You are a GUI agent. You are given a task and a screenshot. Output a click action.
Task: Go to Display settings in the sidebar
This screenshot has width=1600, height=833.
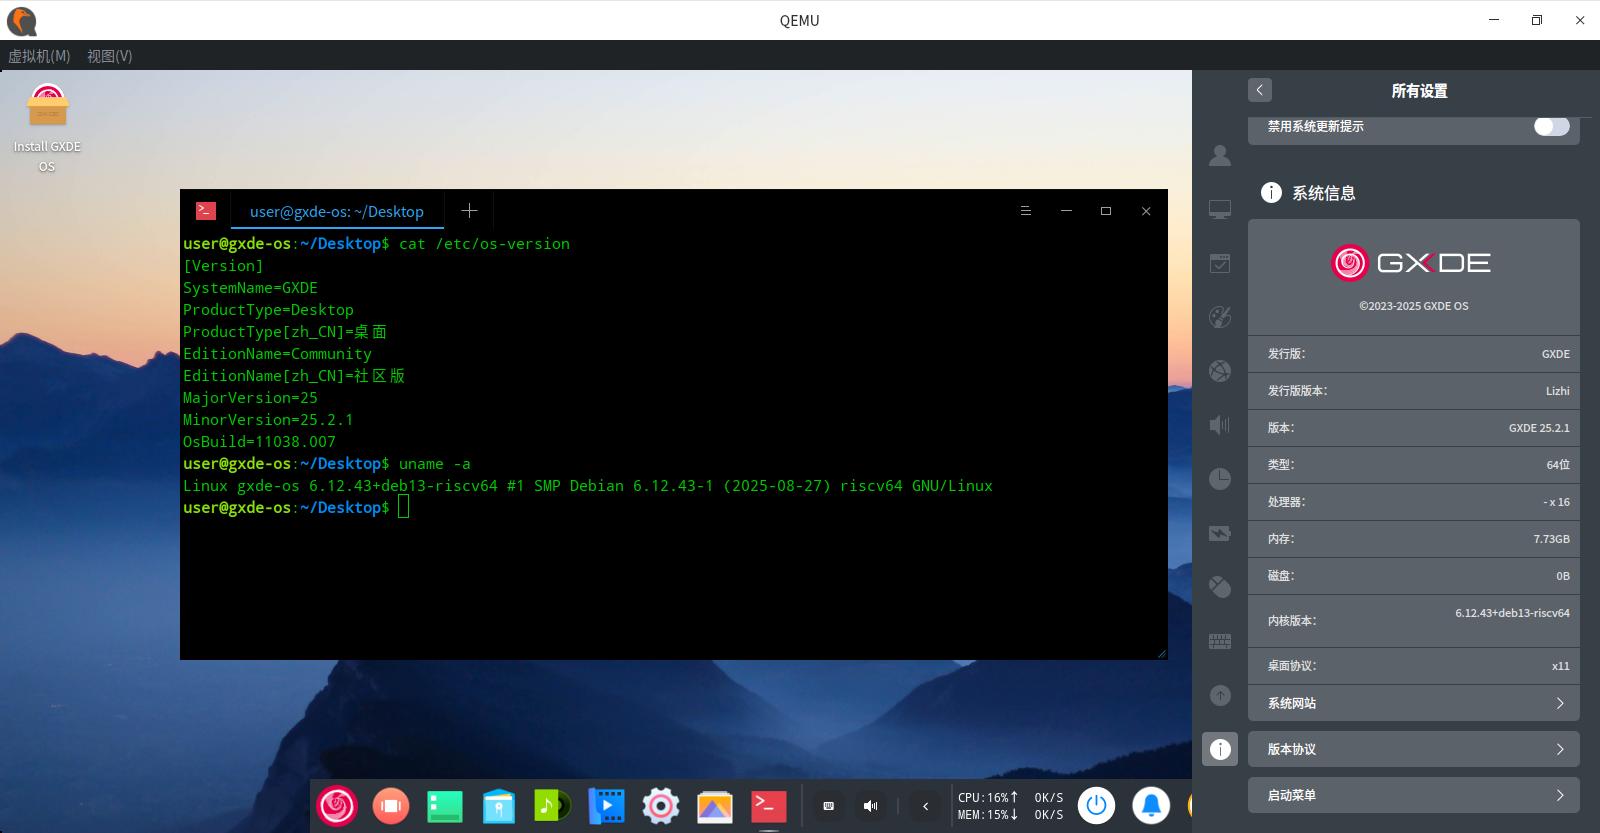point(1220,209)
